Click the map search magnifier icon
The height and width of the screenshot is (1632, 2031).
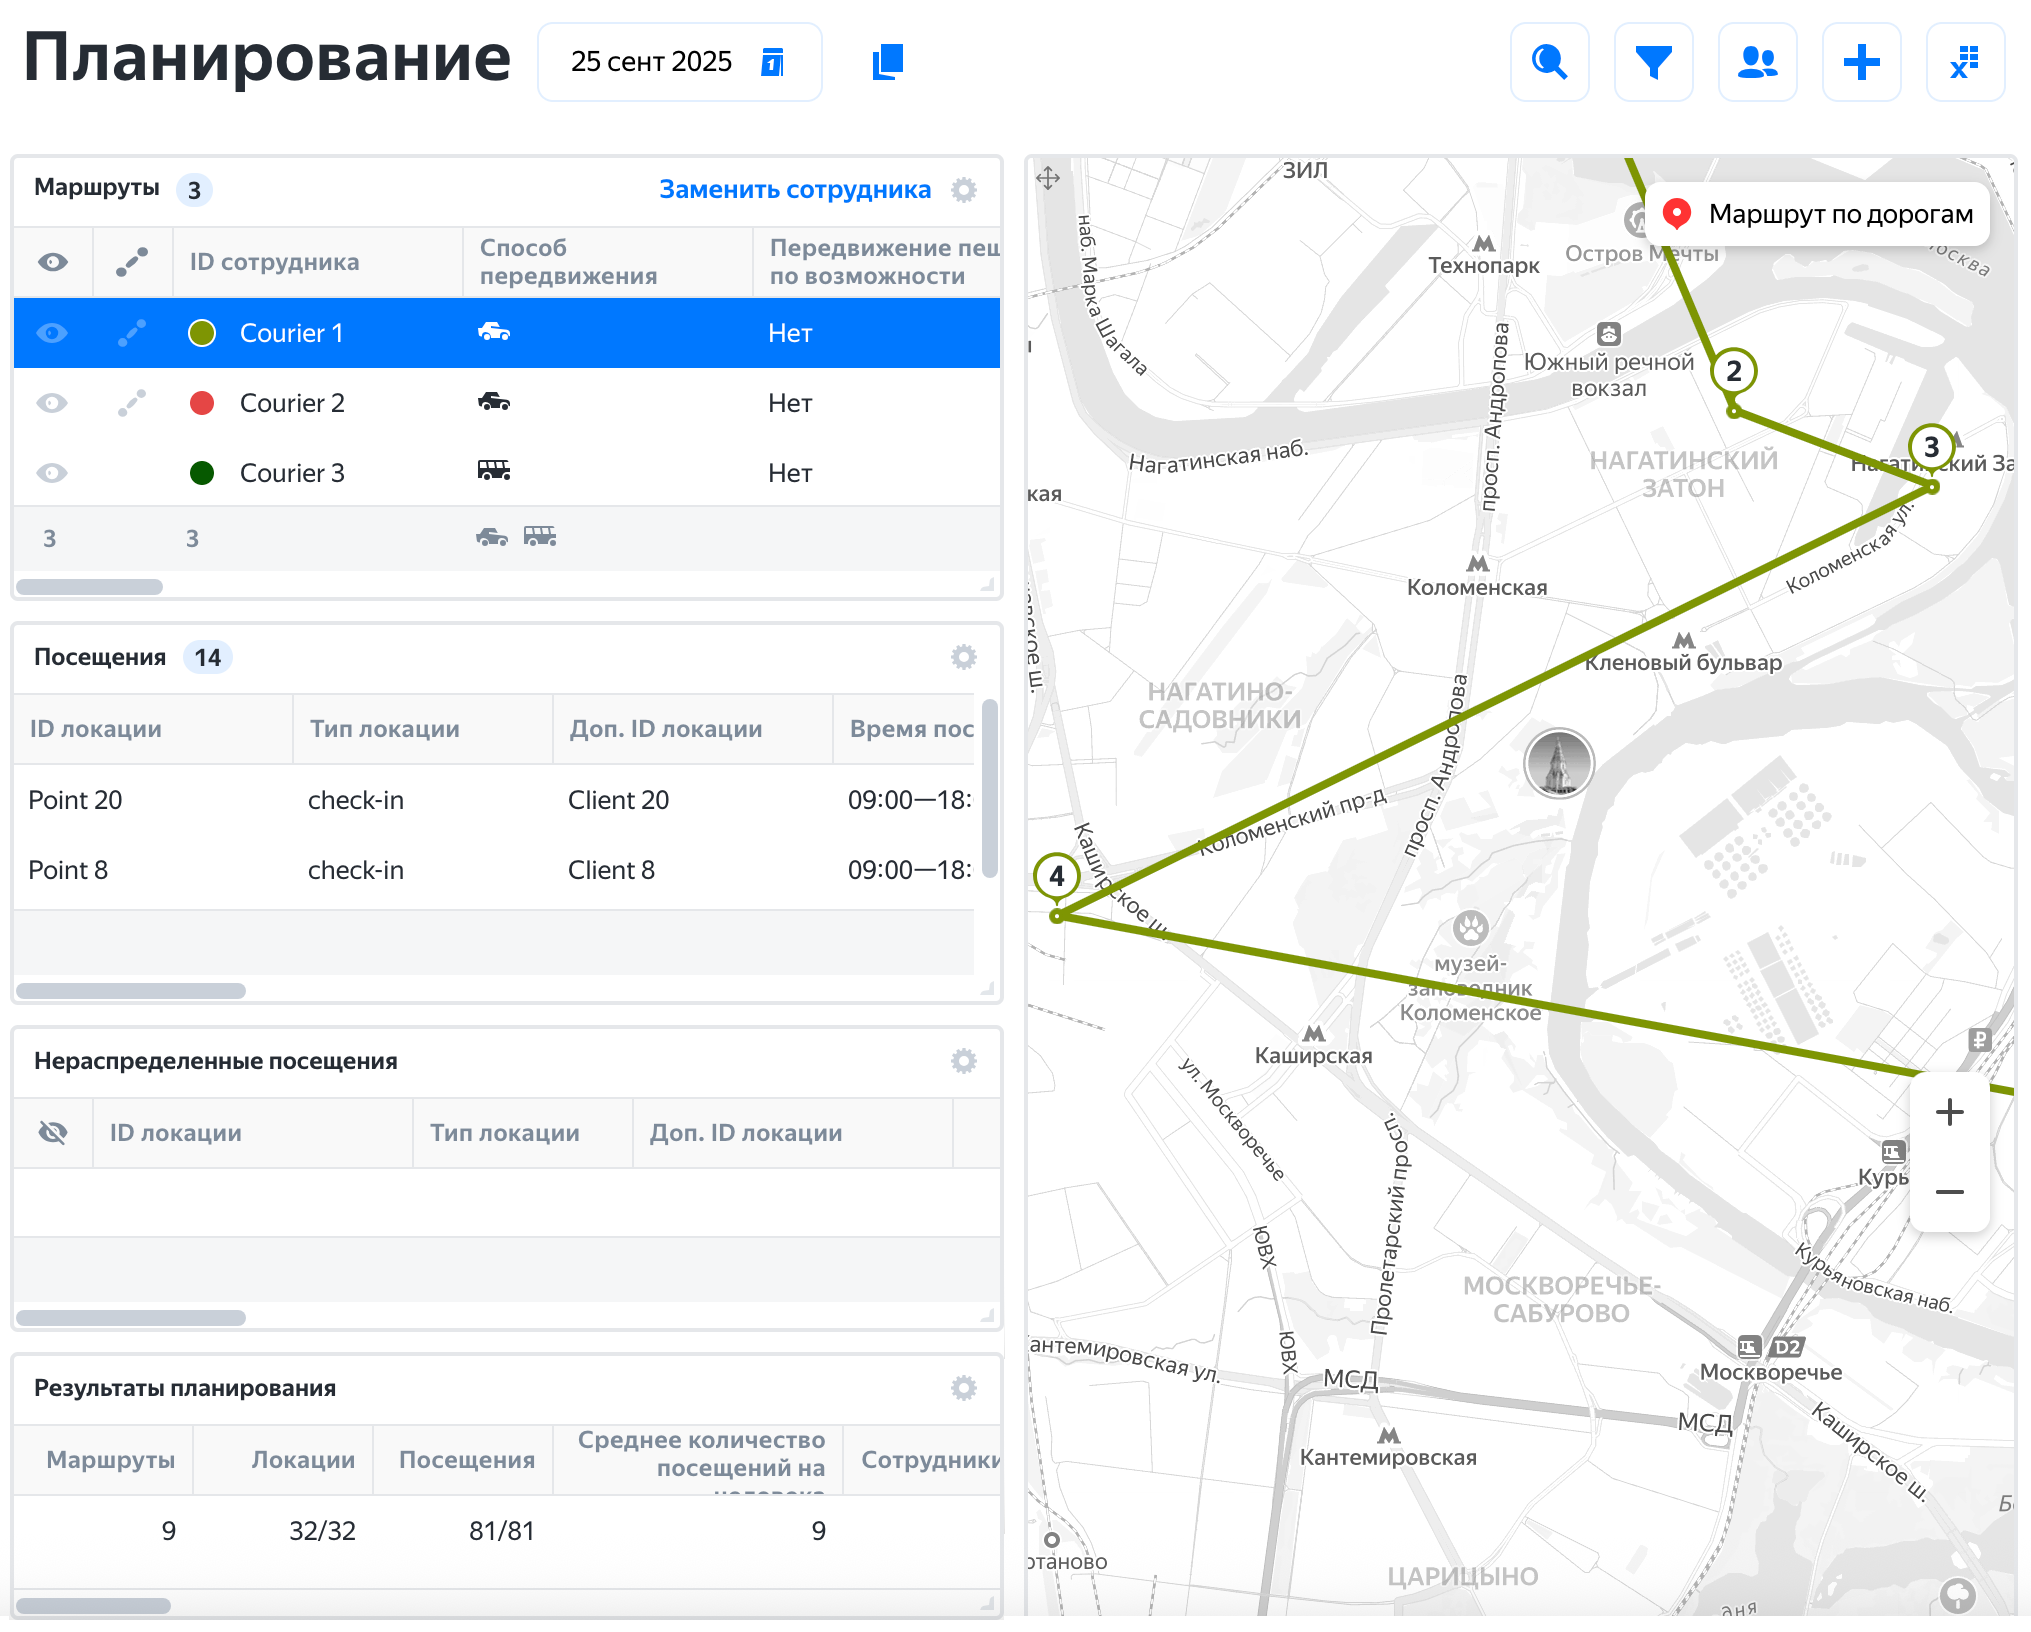pyautogui.click(x=1549, y=62)
